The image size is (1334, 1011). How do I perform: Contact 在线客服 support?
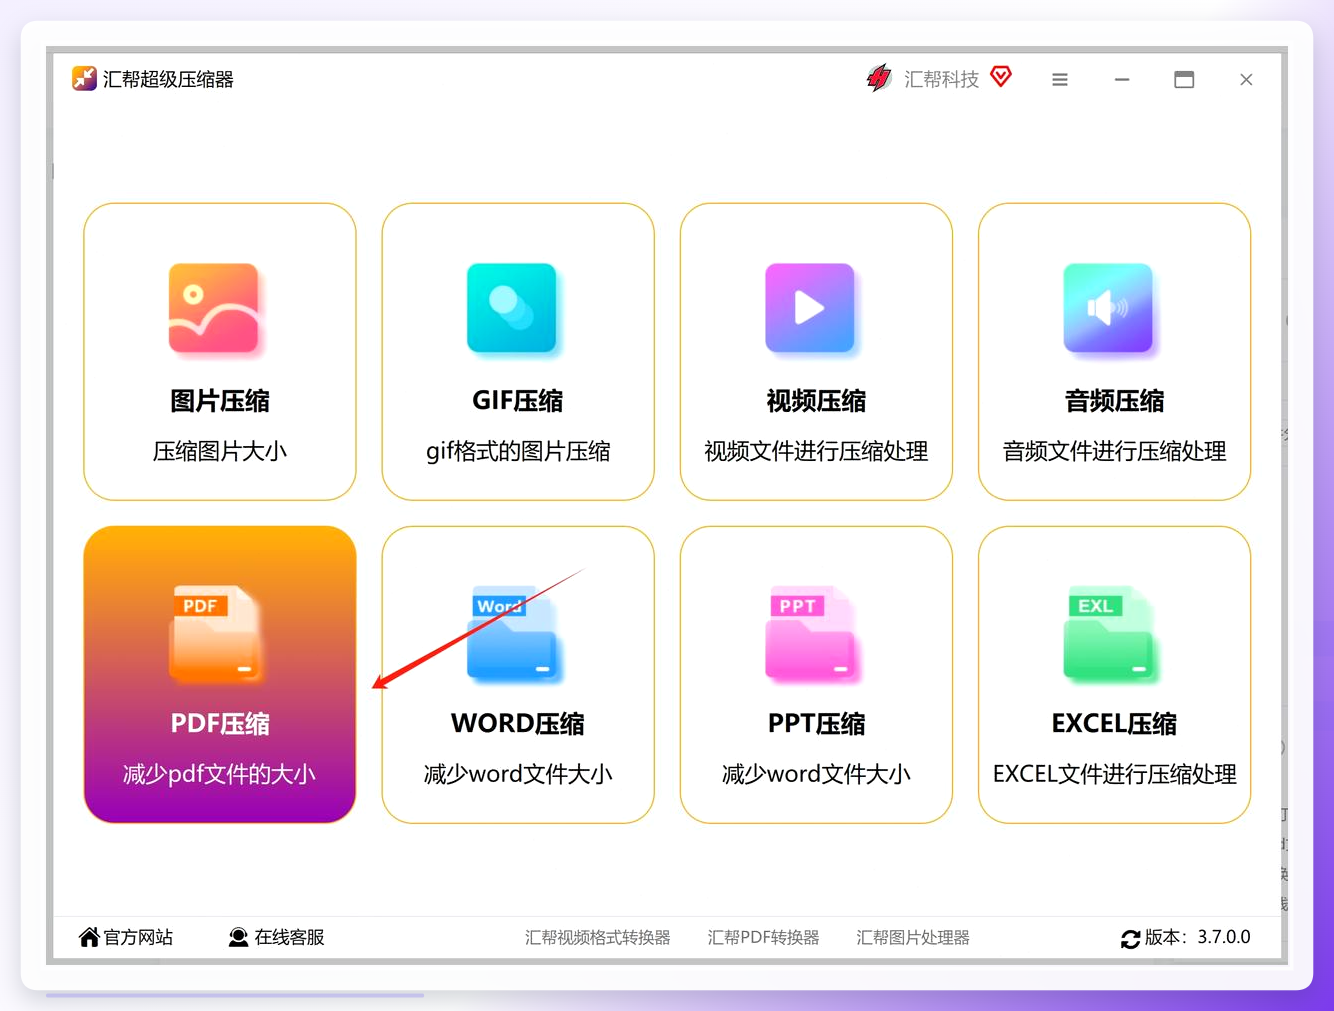[x=289, y=937]
